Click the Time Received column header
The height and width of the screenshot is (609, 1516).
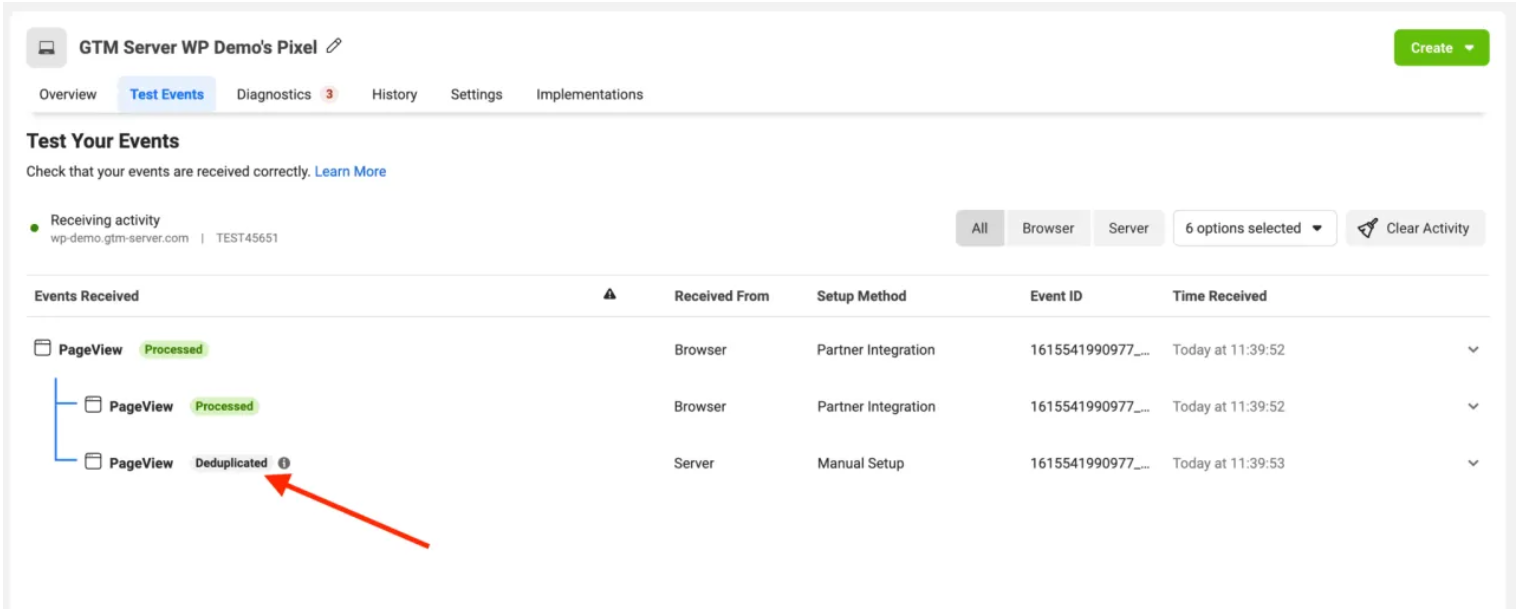pos(1219,296)
